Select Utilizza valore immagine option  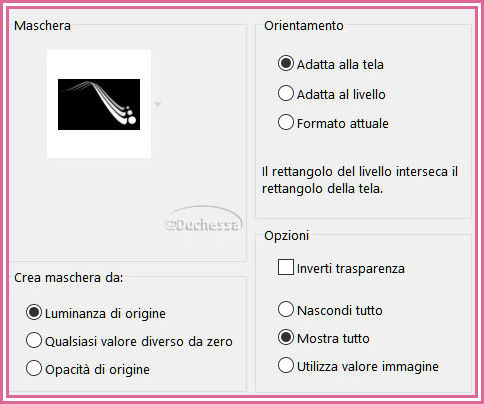coord(286,365)
